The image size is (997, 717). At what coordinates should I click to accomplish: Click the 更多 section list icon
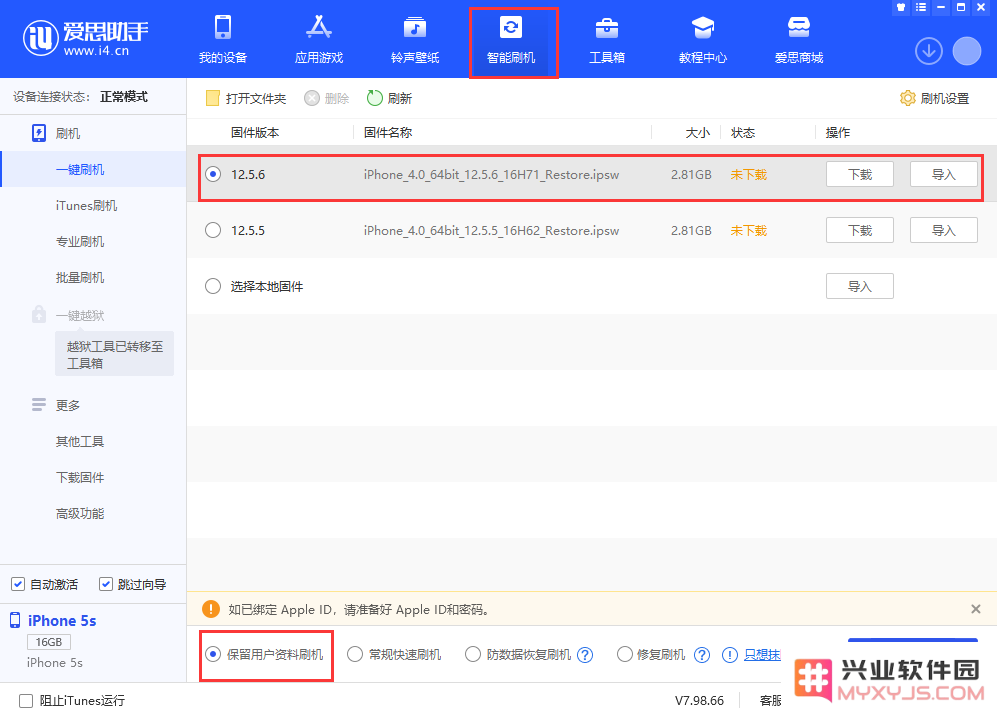coord(39,405)
